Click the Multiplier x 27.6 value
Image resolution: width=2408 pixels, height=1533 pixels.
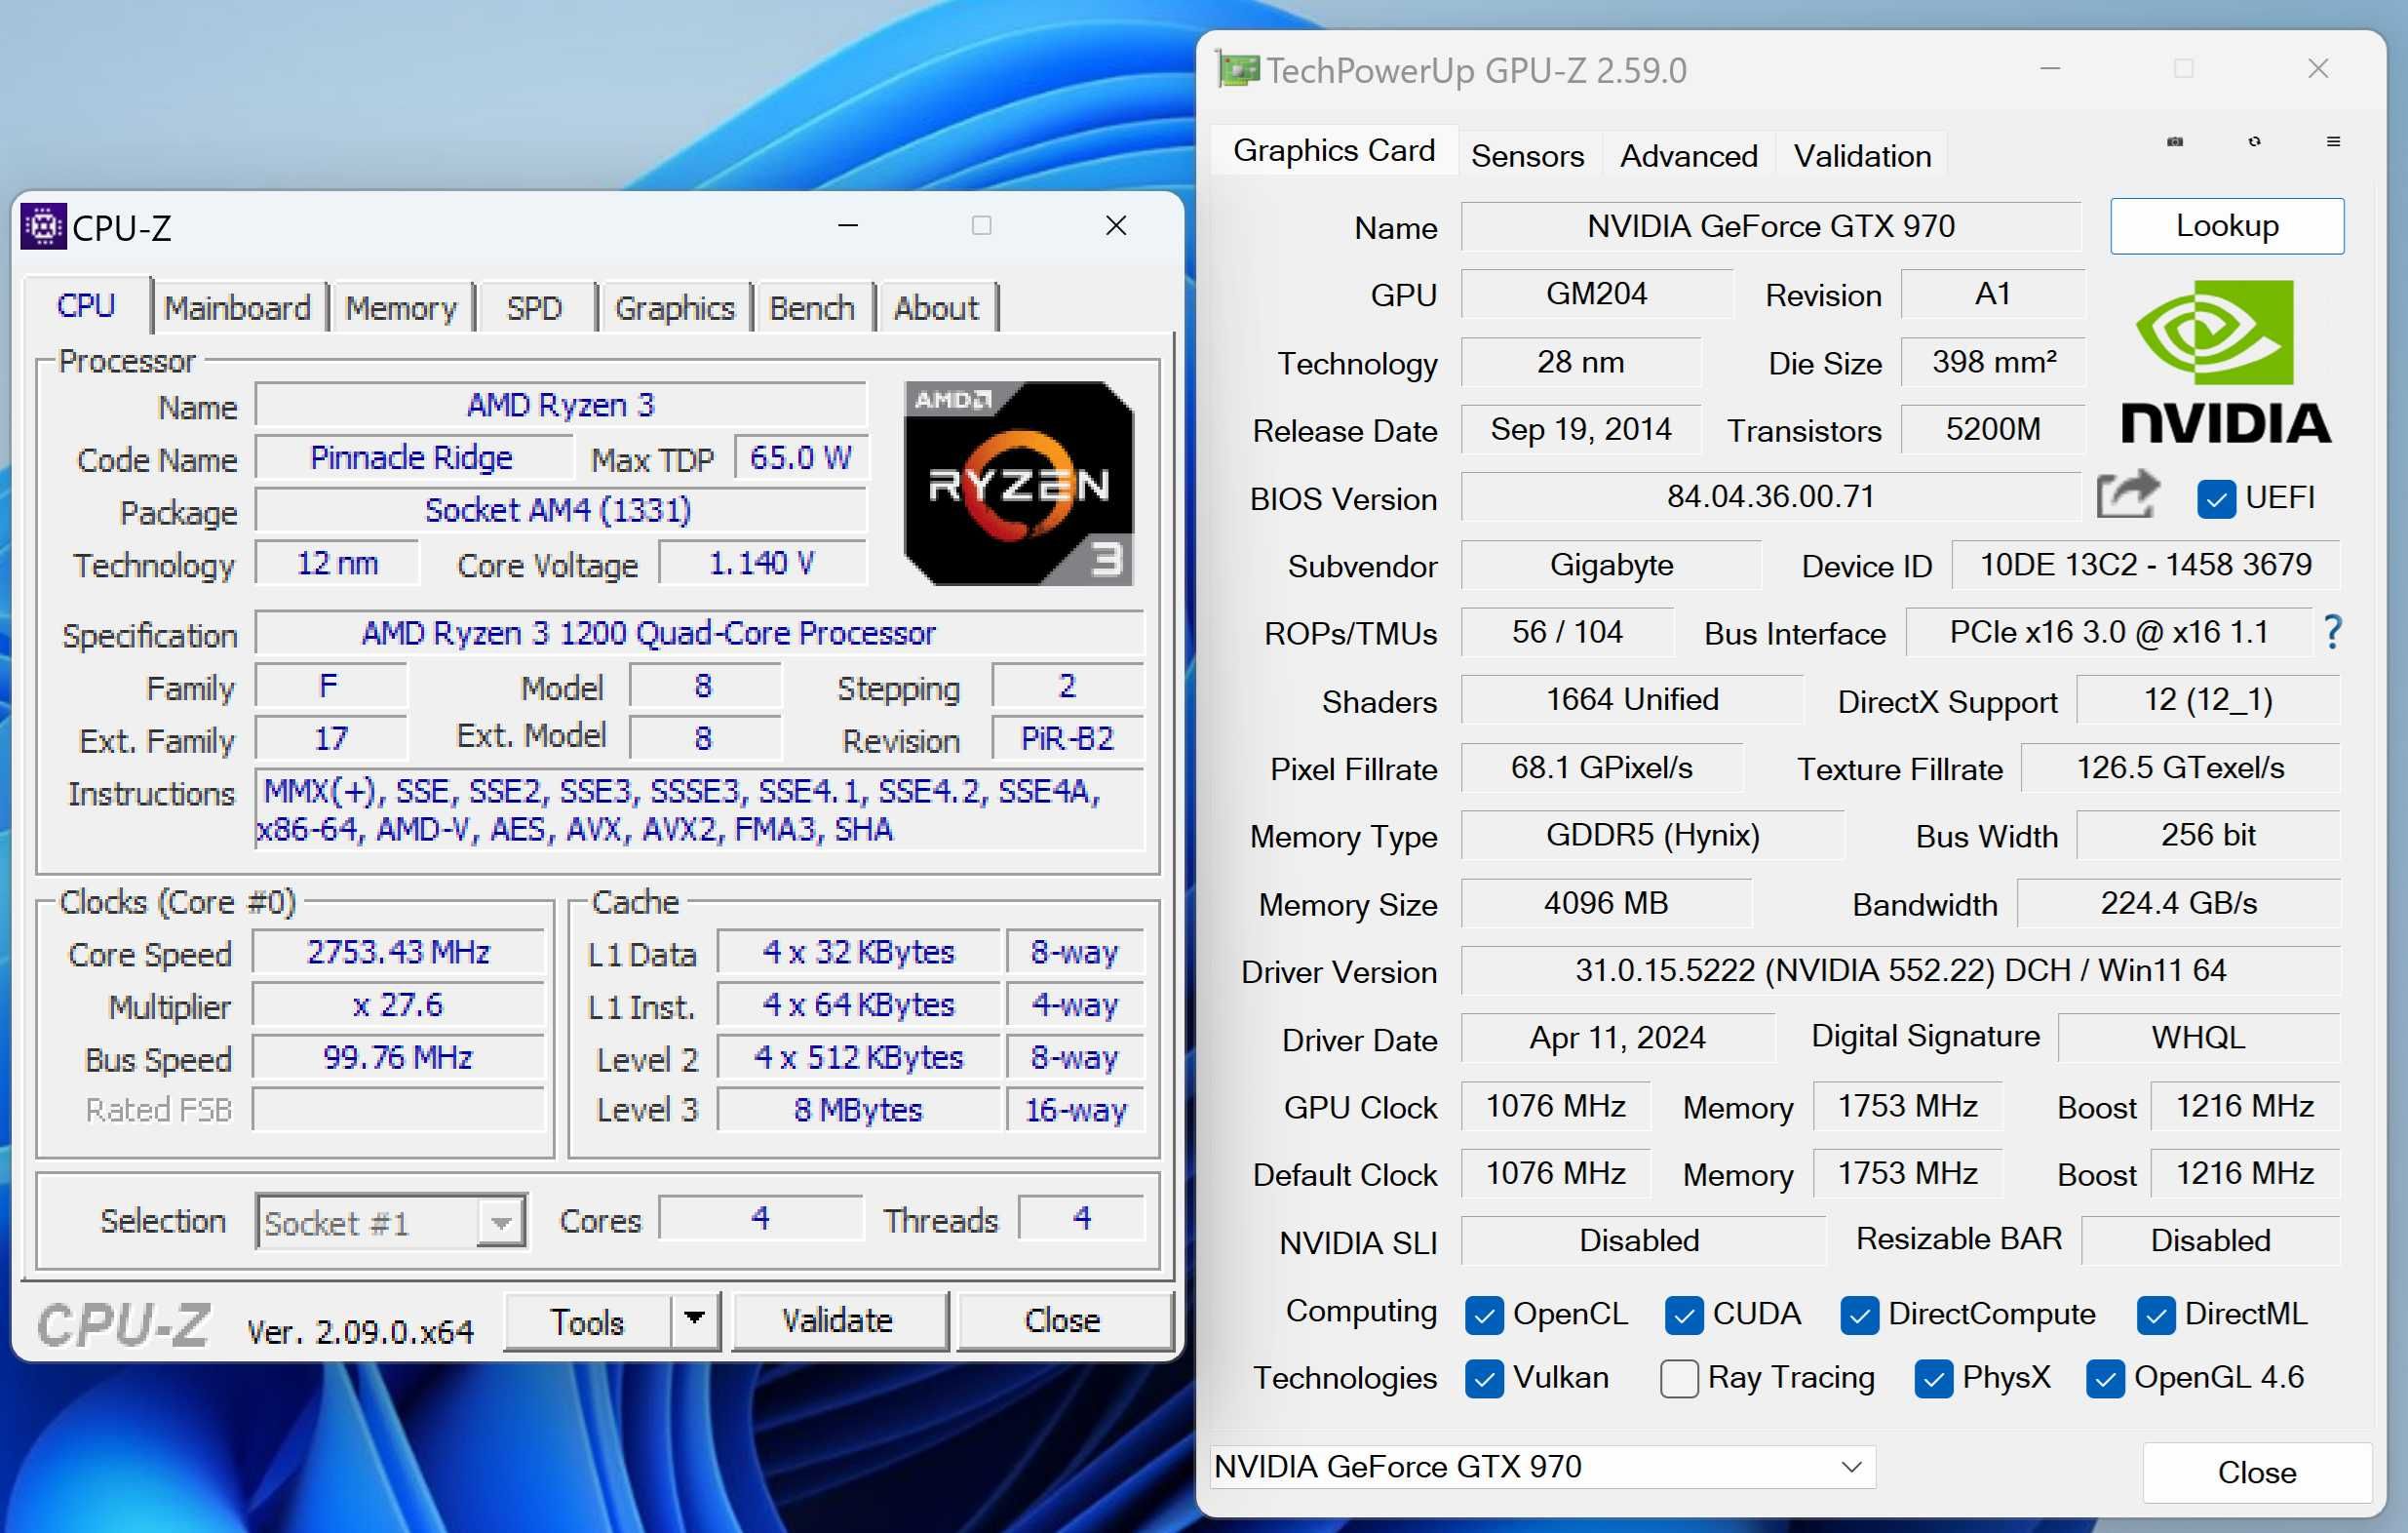pos(398,1004)
